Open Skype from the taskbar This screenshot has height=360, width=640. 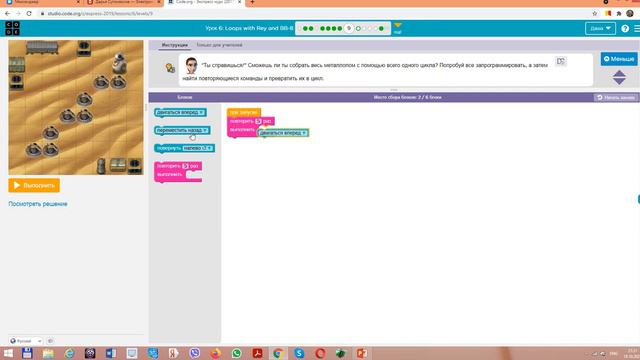coord(299,353)
